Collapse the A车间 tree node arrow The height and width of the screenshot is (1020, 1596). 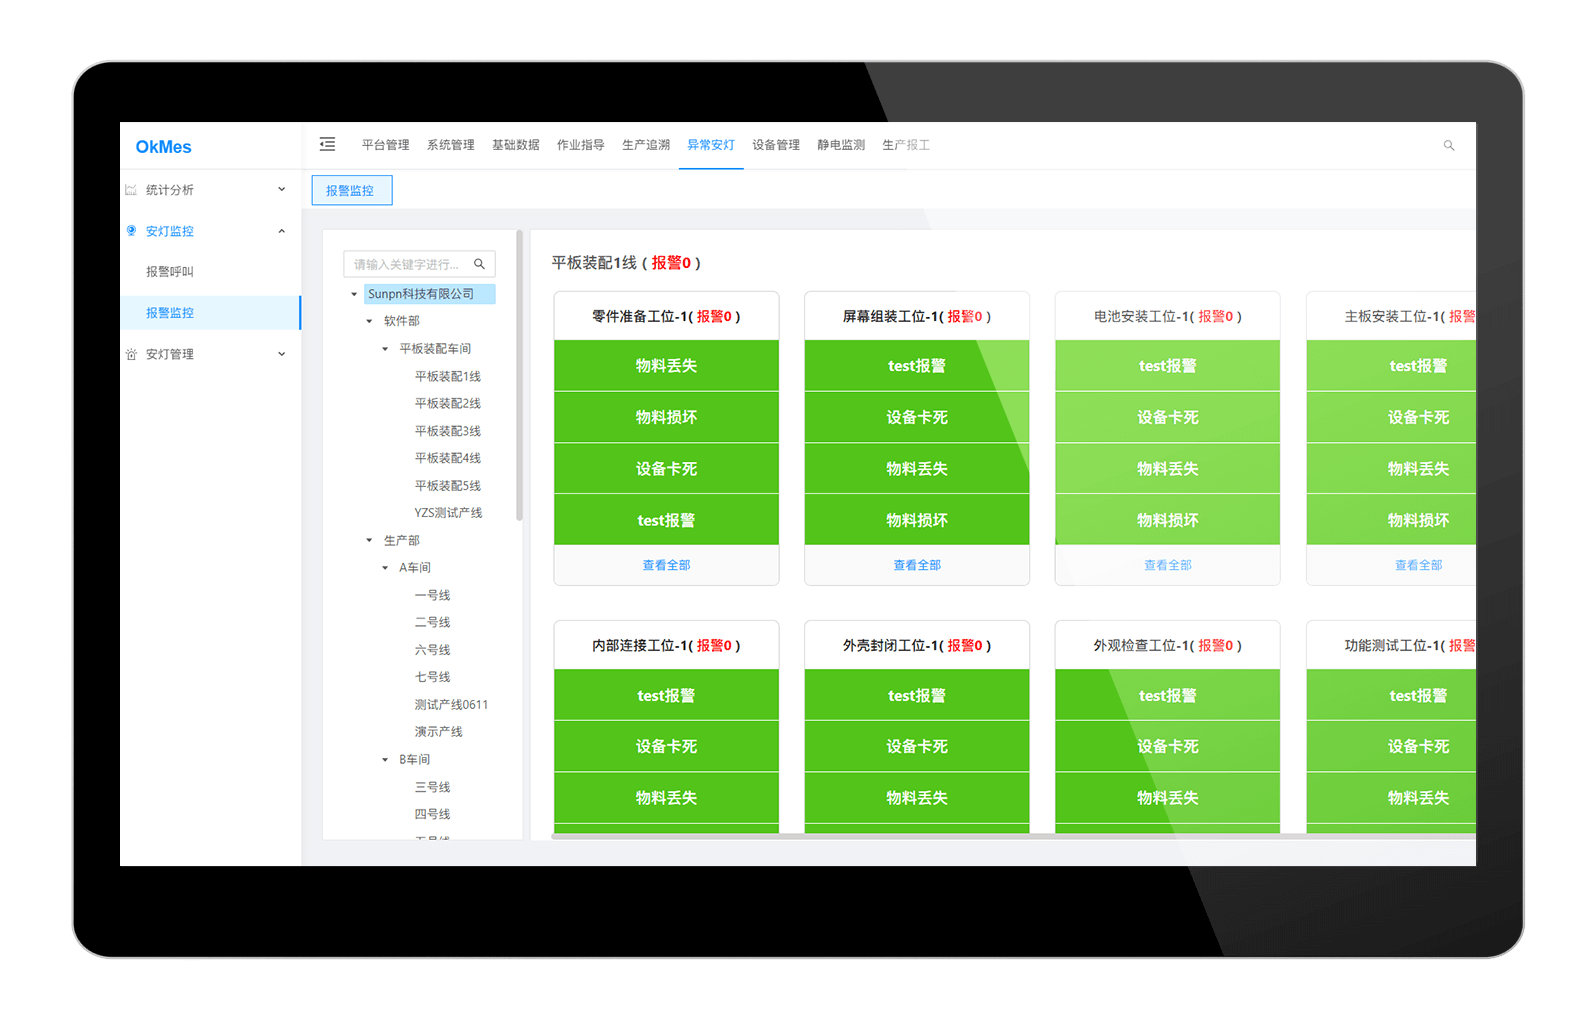click(385, 568)
